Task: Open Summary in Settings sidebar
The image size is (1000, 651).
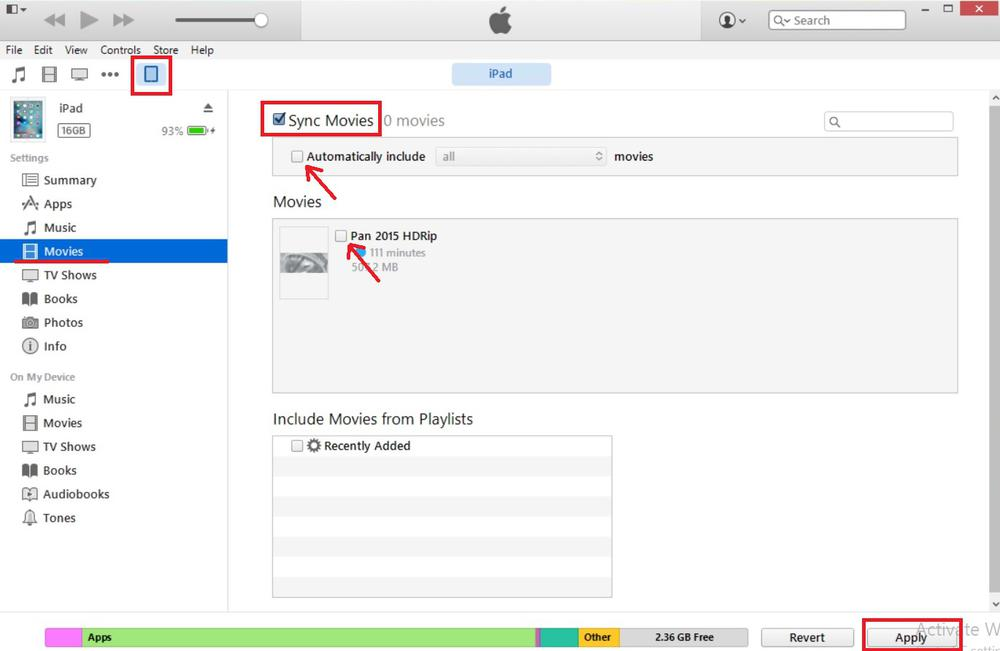Action: (x=70, y=180)
